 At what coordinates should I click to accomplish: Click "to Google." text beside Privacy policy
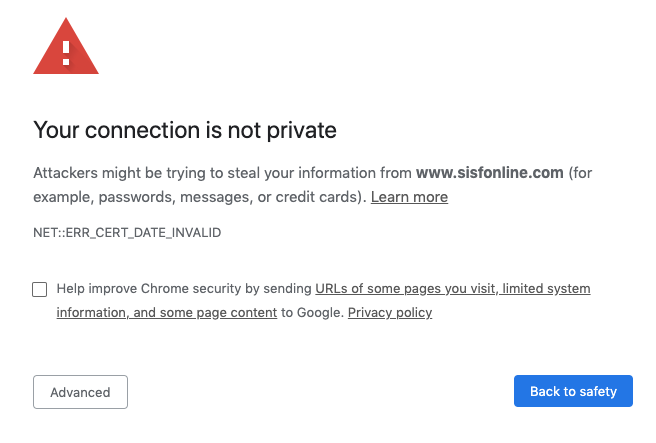tap(312, 312)
